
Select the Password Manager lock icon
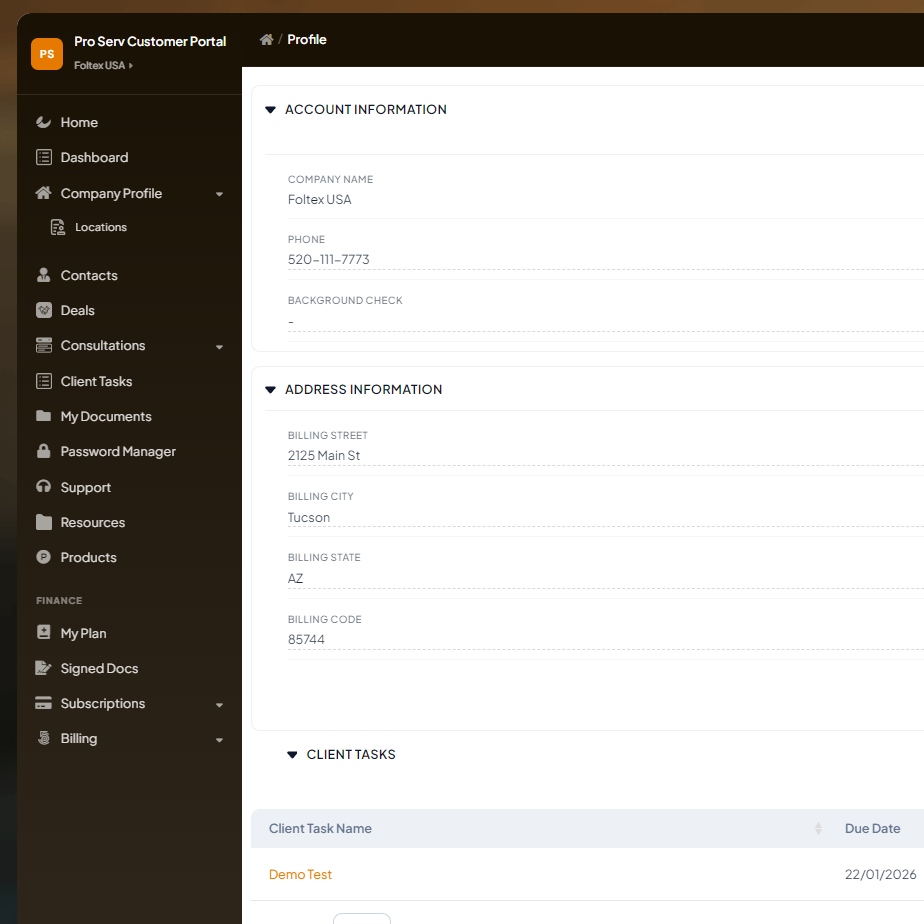(x=44, y=451)
